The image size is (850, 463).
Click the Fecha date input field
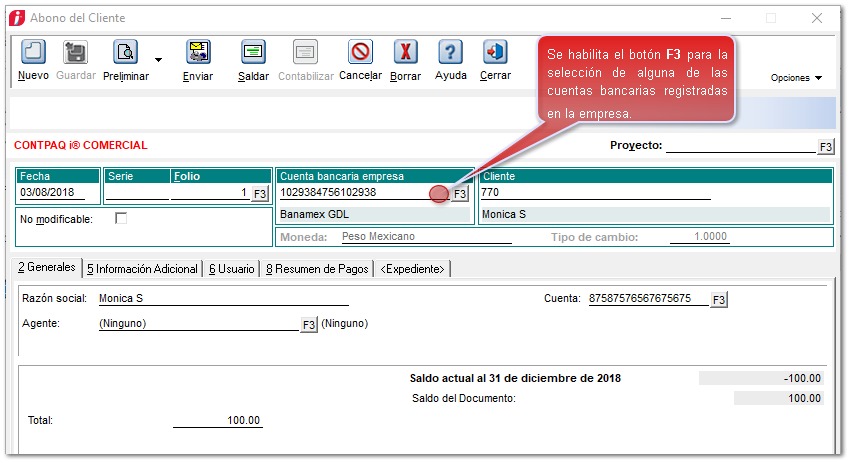click(52, 193)
